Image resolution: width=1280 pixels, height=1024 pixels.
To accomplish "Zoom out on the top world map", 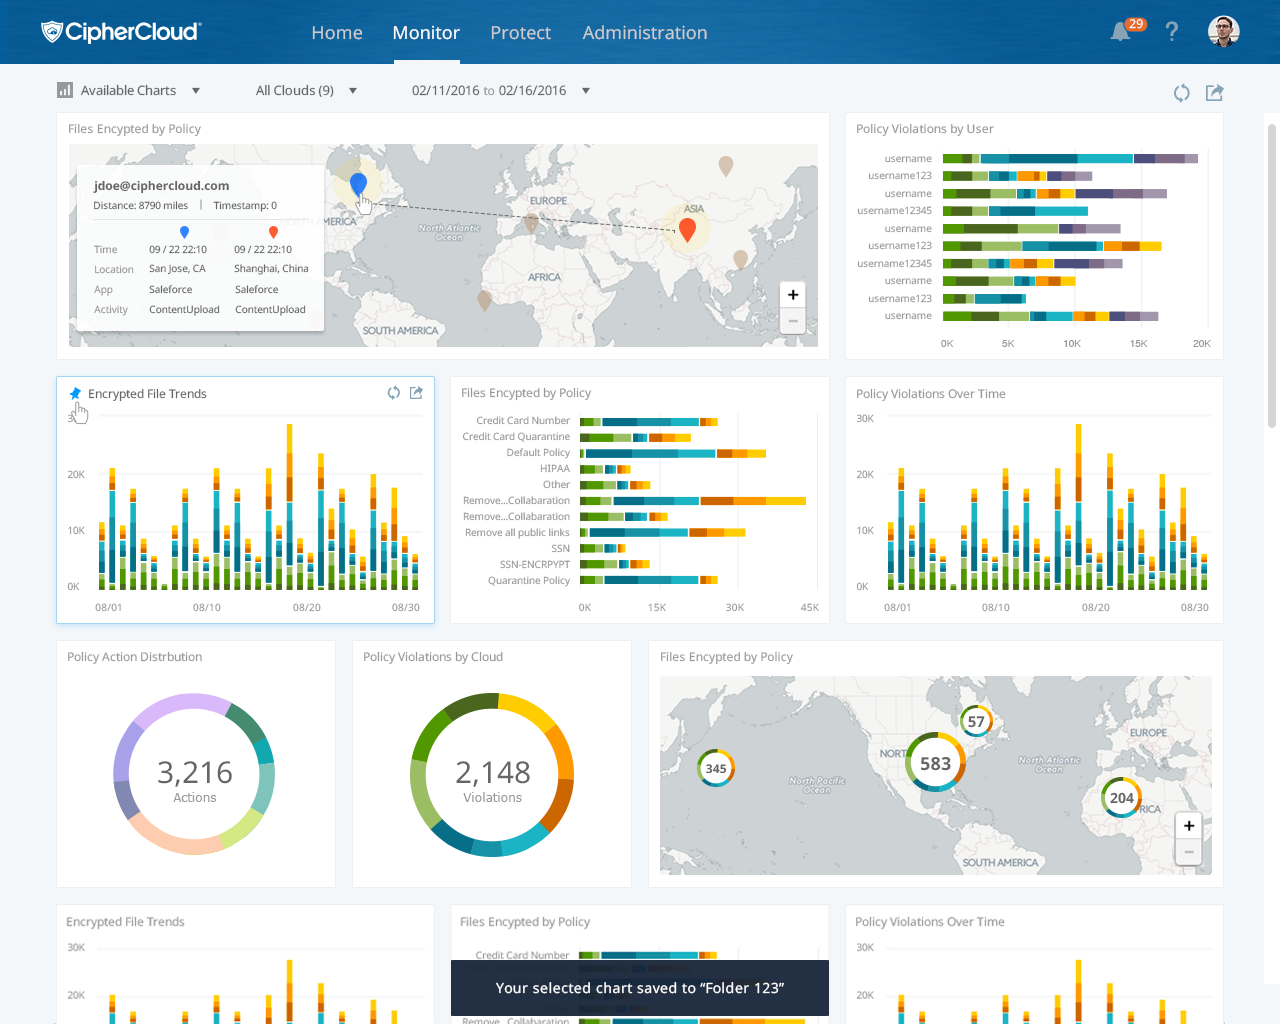I will click(793, 320).
